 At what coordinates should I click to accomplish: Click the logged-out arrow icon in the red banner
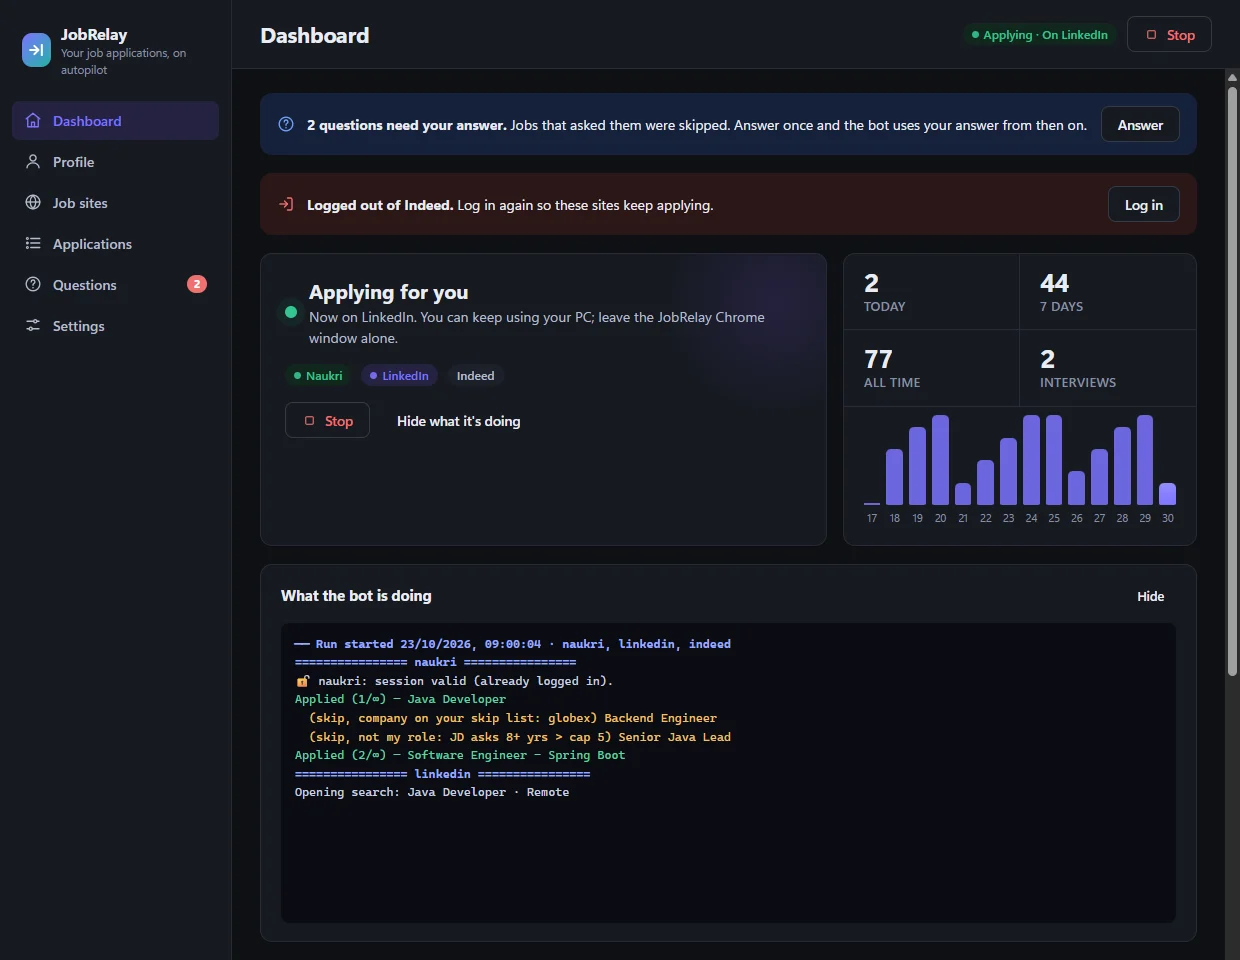coord(286,205)
